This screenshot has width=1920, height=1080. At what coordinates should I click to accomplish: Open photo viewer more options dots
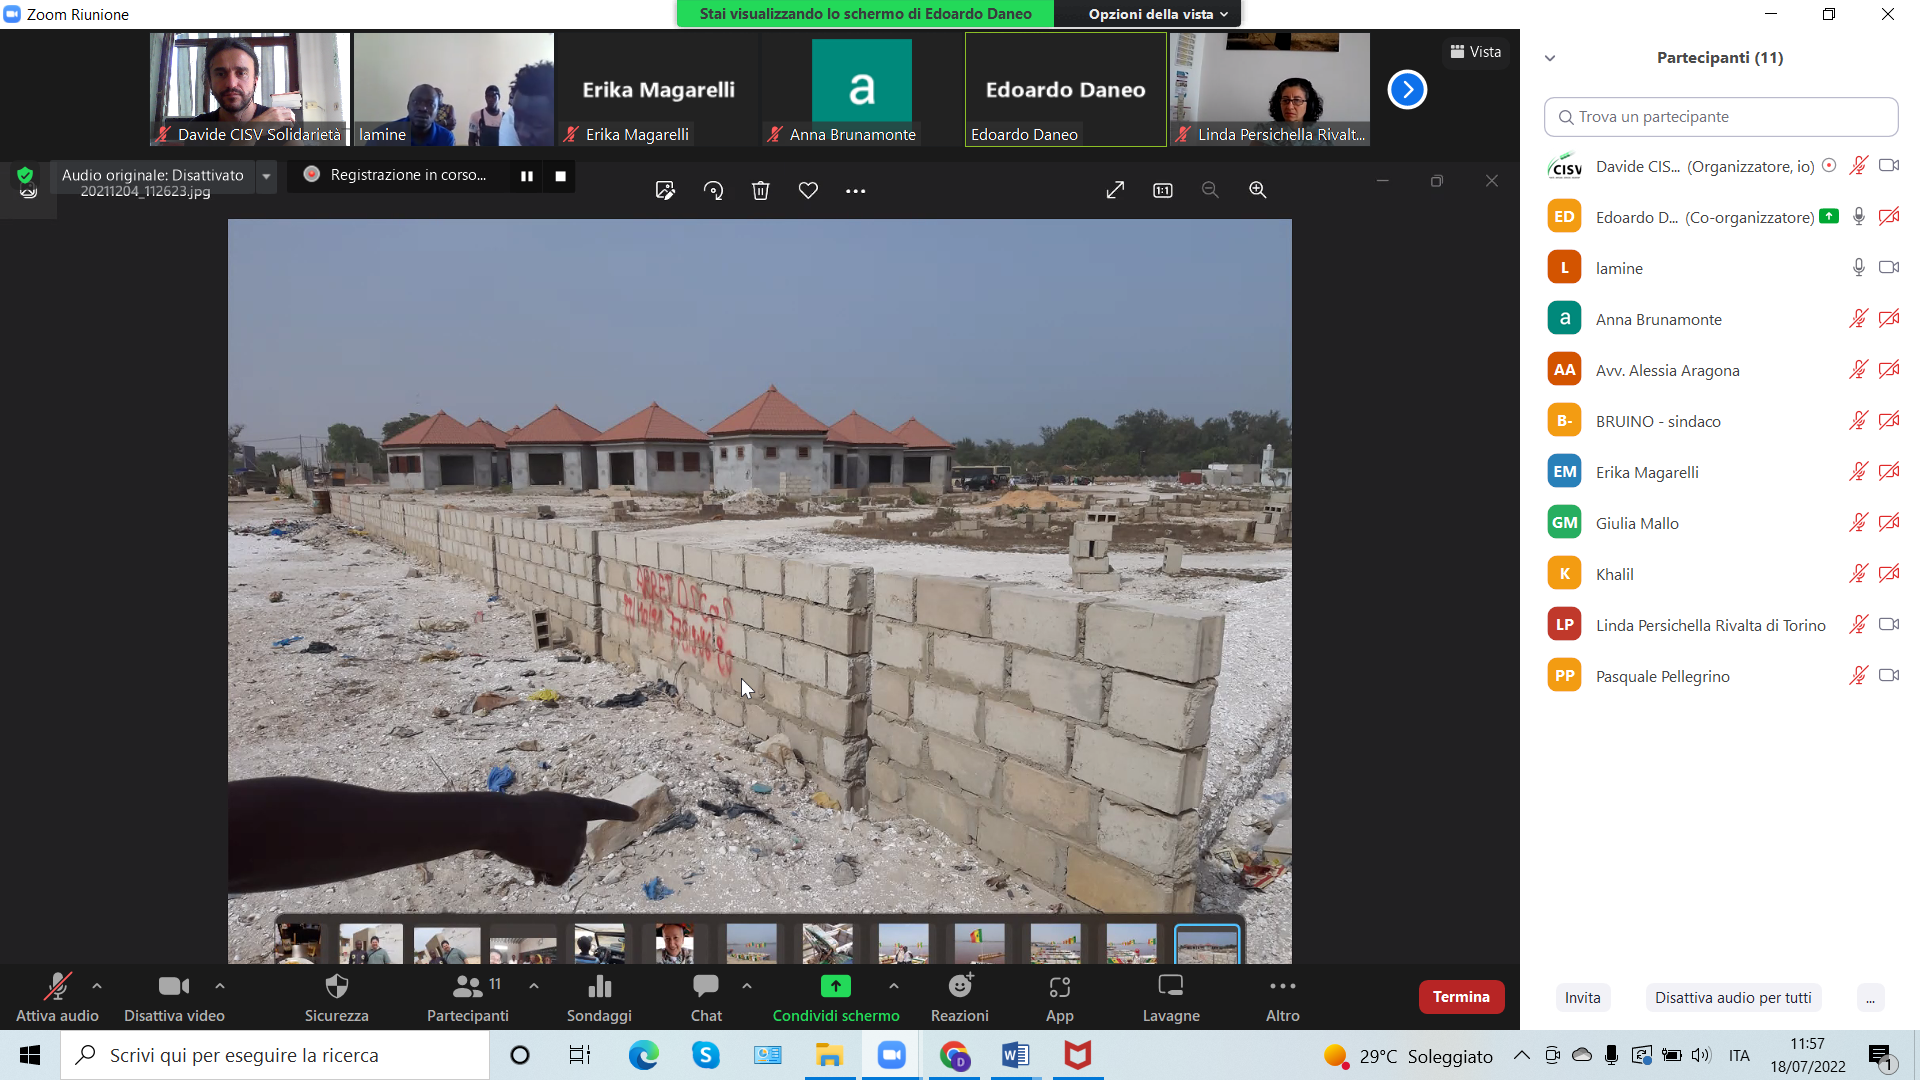click(856, 191)
